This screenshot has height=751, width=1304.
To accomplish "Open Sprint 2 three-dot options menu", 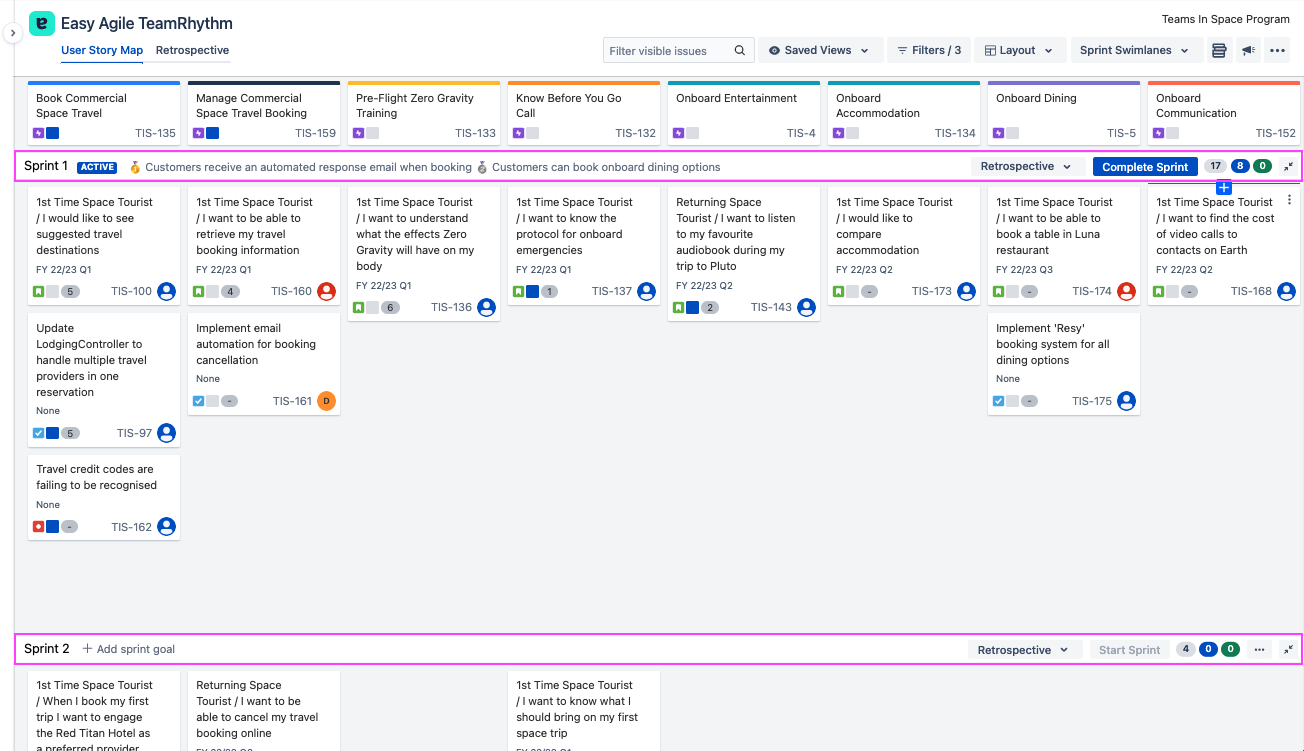I will click(1259, 650).
